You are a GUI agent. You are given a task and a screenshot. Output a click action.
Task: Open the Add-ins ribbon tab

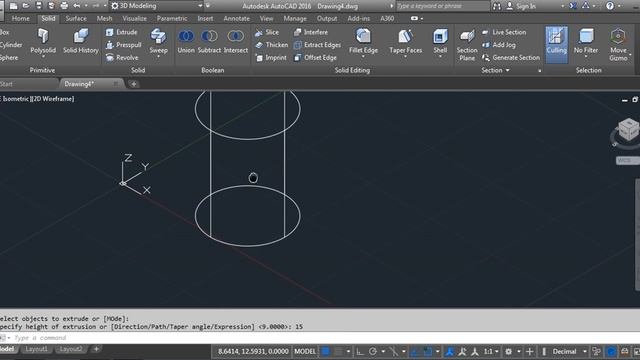click(358, 19)
